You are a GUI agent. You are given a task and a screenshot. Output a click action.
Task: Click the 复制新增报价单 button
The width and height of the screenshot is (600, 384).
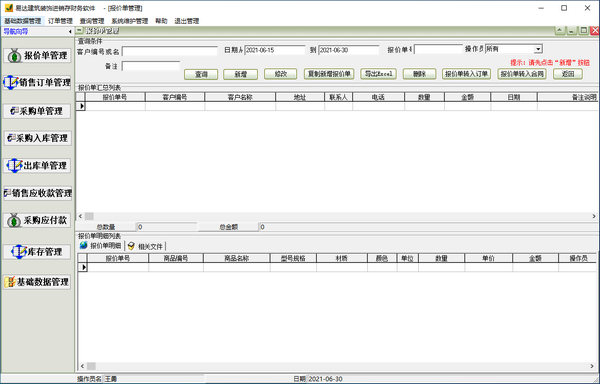coord(329,74)
